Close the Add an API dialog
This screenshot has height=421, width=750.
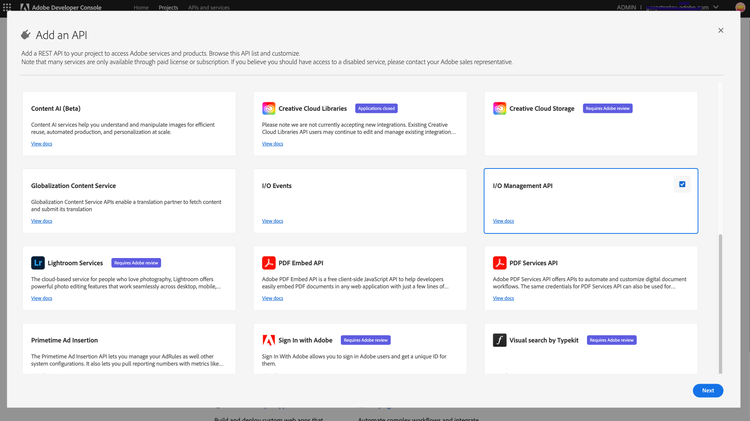point(721,31)
